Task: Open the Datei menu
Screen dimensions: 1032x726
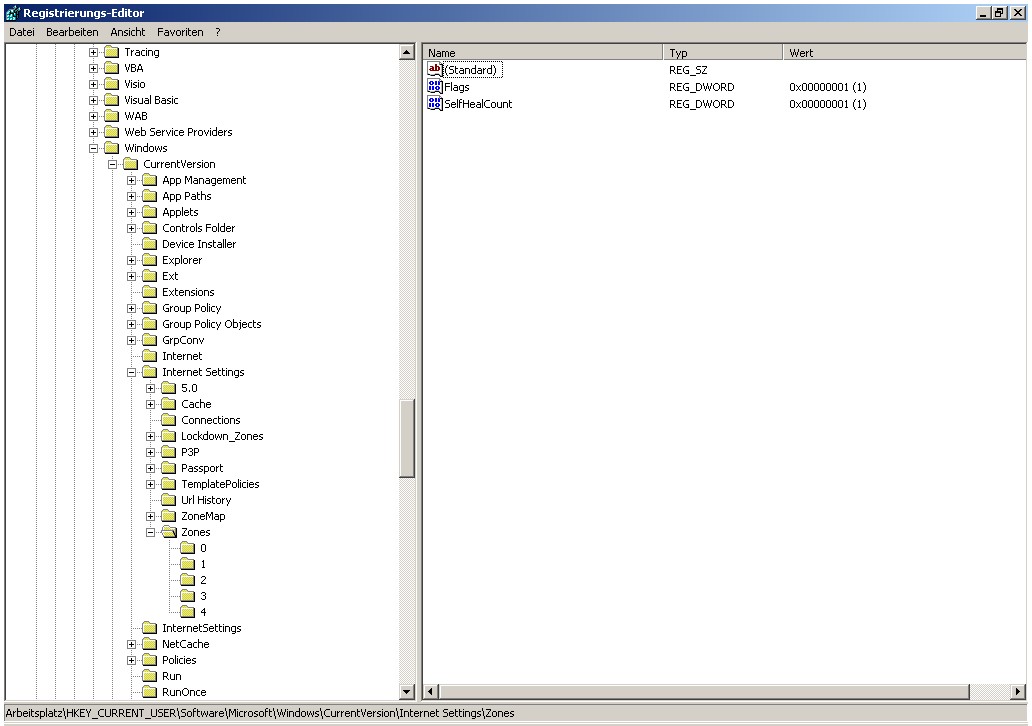Action: pos(22,32)
